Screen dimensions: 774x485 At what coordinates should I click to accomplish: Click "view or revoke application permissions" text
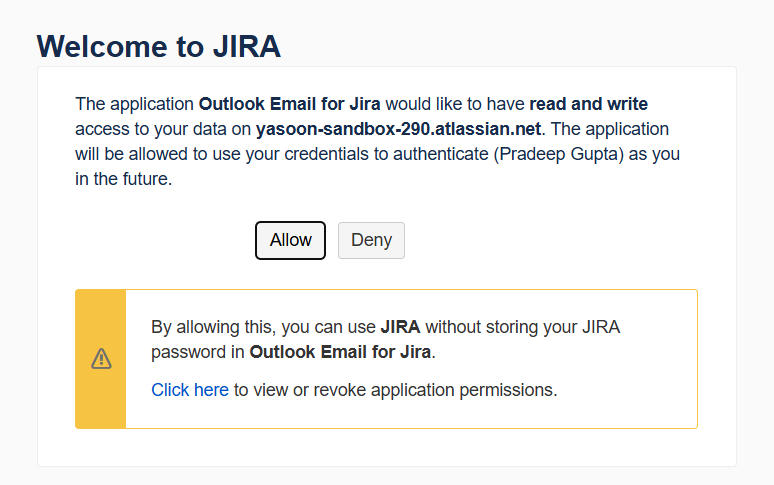tap(395, 390)
